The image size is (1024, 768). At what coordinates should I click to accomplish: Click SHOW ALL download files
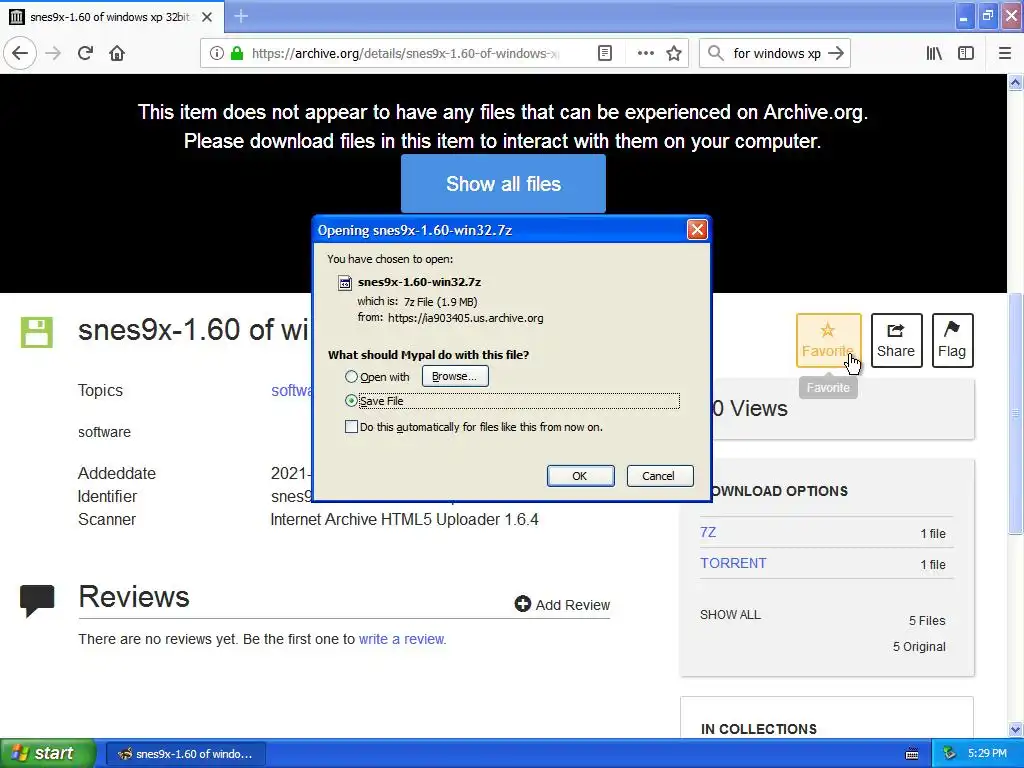pyautogui.click(x=730, y=615)
